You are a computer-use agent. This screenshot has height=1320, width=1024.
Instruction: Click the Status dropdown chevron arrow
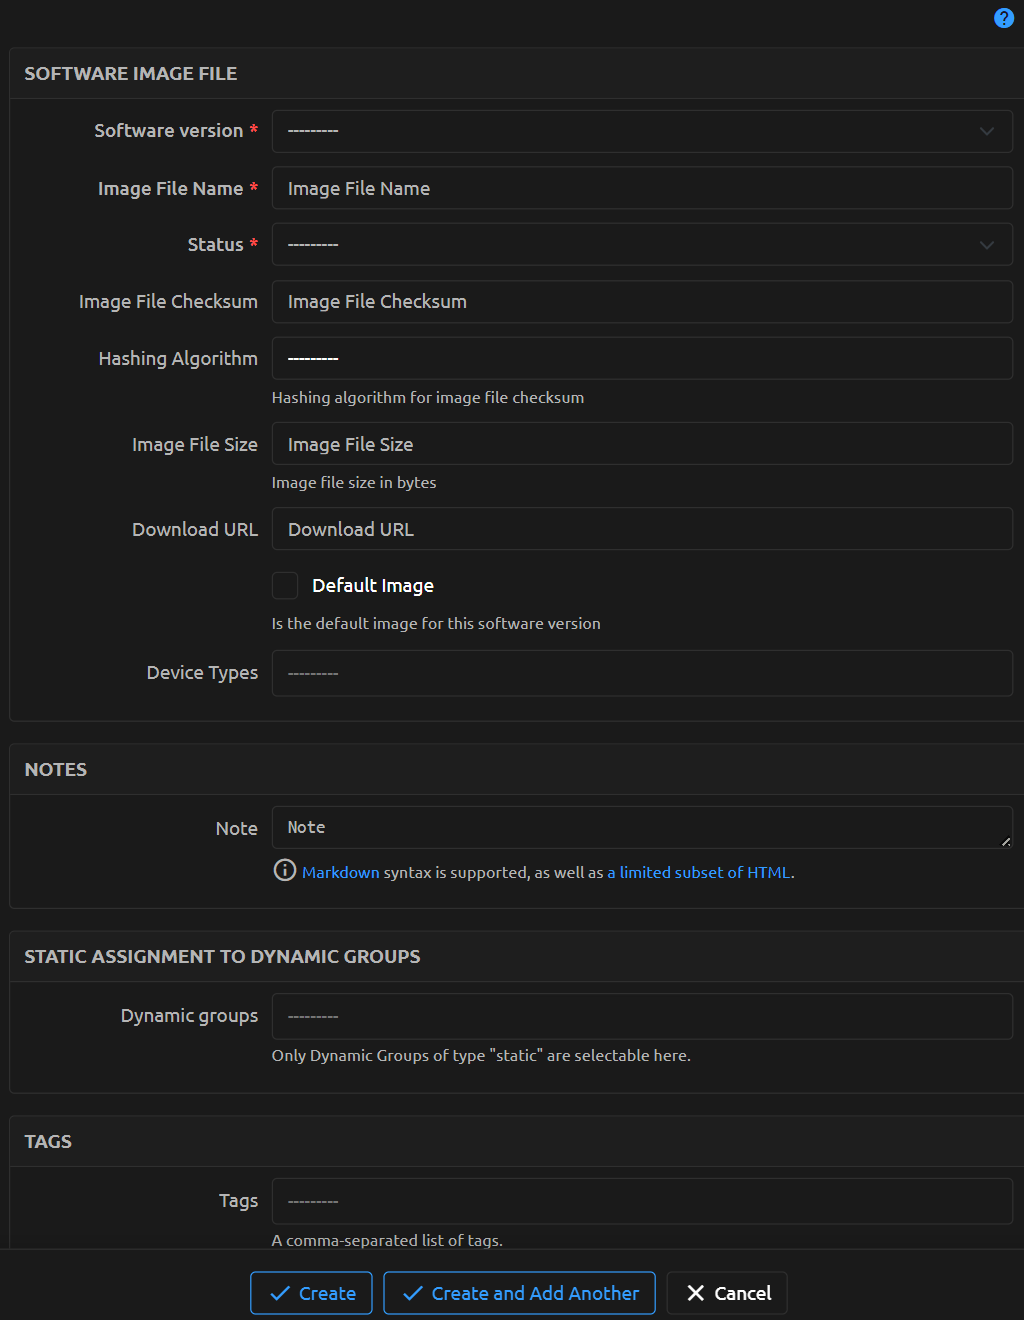pyautogui.click(x=986, y=245)
